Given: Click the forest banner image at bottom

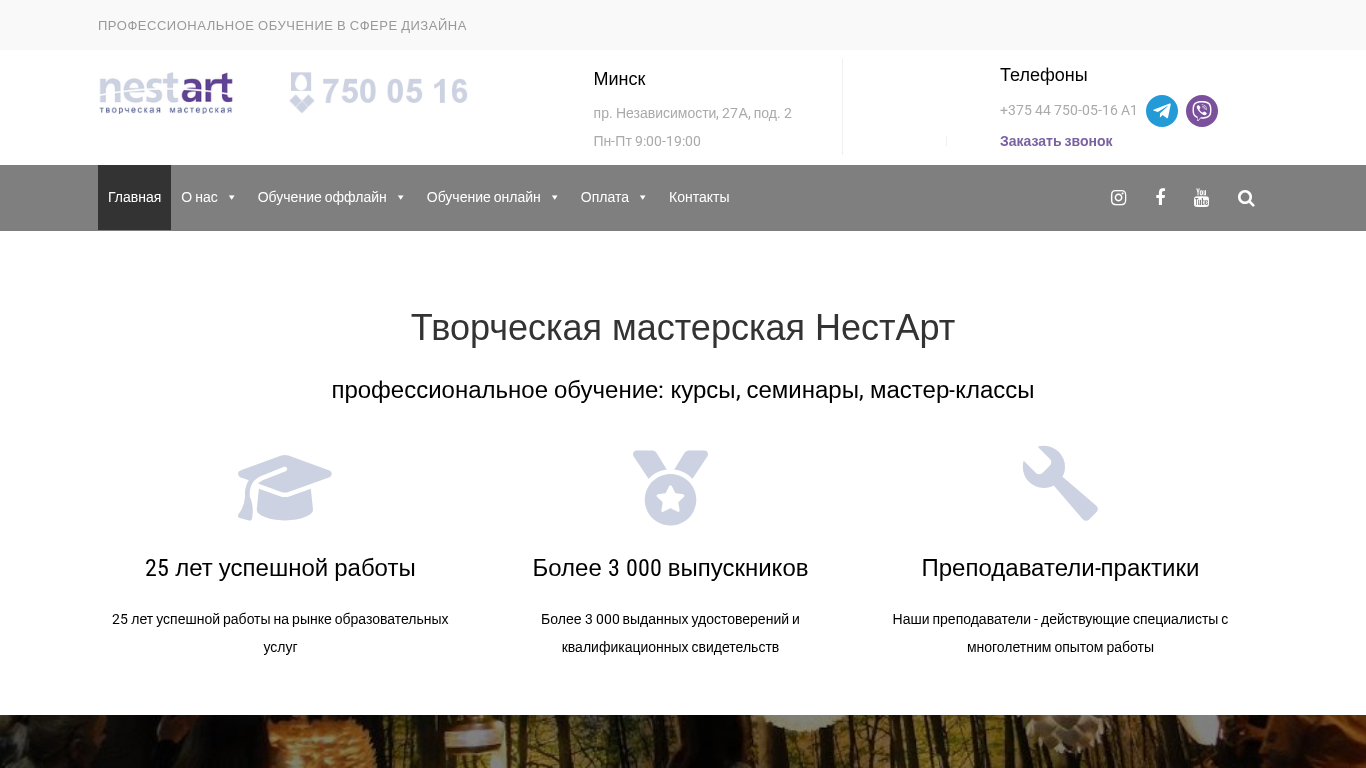Looking at the screenshot, I should pos(683,741).
